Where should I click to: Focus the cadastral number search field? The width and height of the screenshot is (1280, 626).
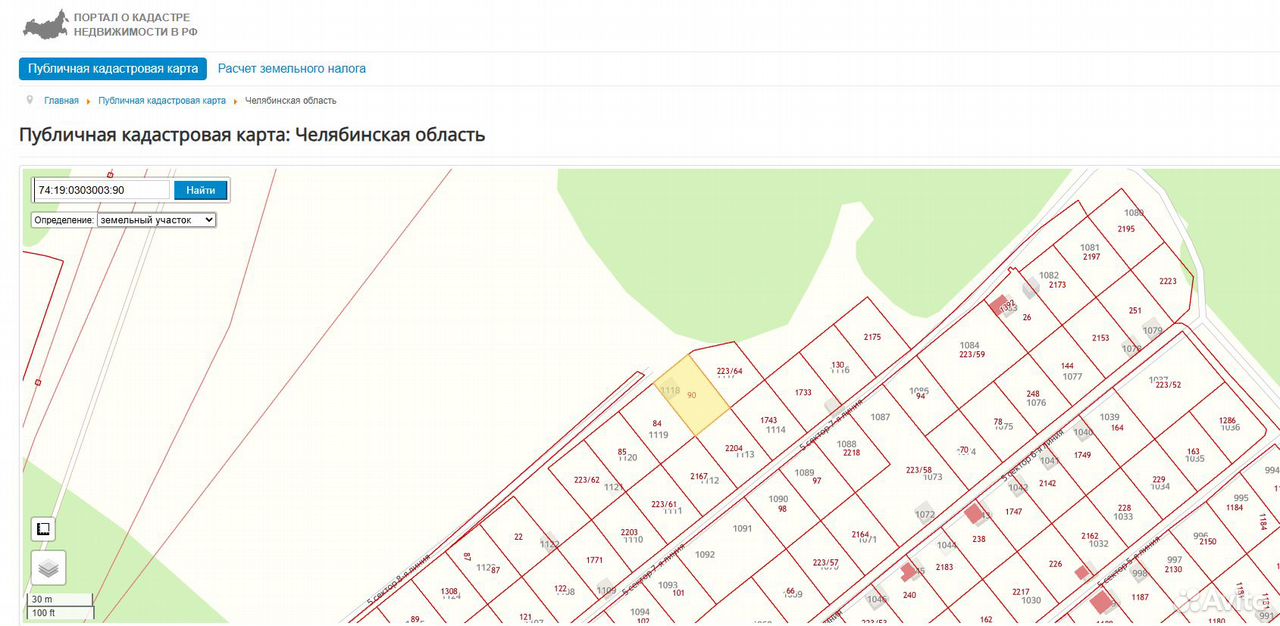pyautogui.click(x=102, y=190)
